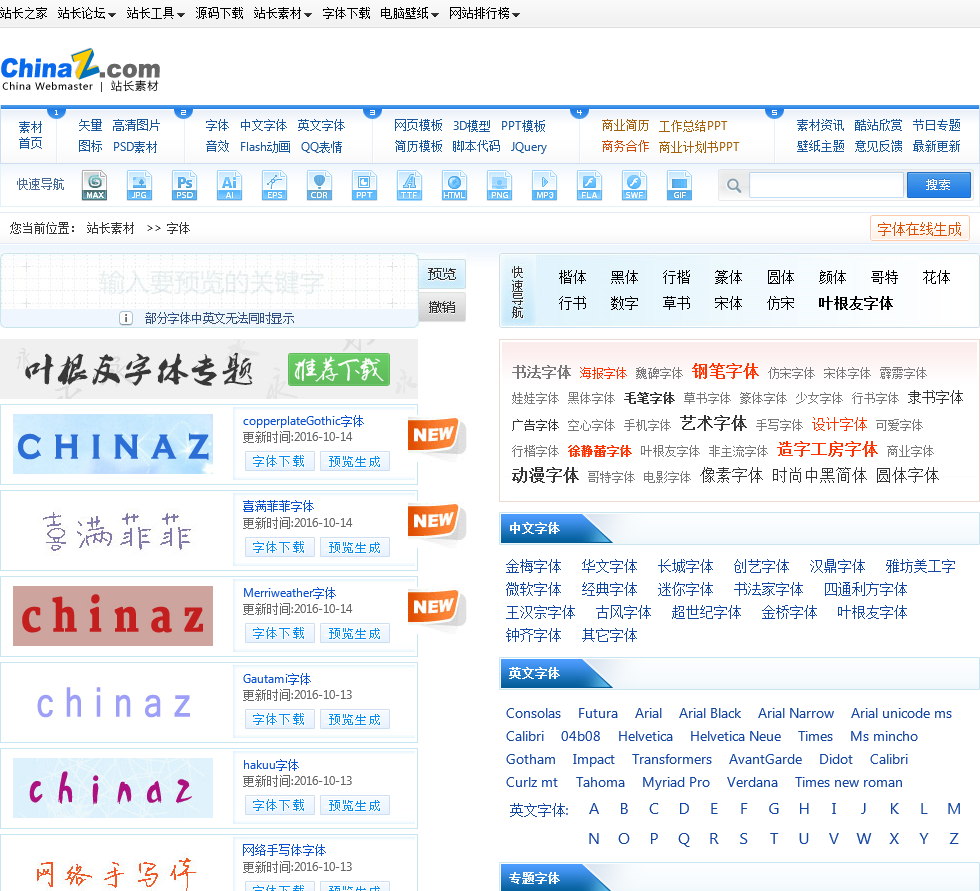Screen dimensions: 980x891
Task: Expand the 网站排行榜 dropdown menu
Action: (484, 13)
